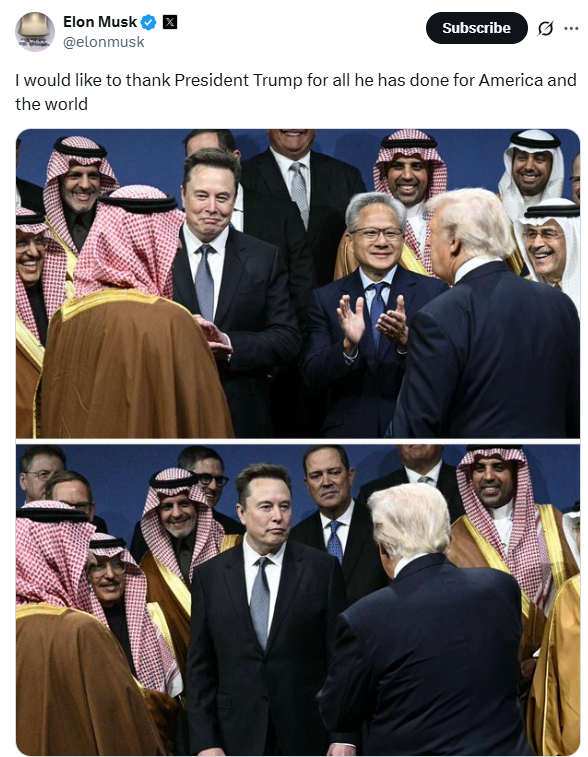588x757 pixels.
Task: Open the bottom photo of the post
Action: pyautogui.click(x=298, y=600)
